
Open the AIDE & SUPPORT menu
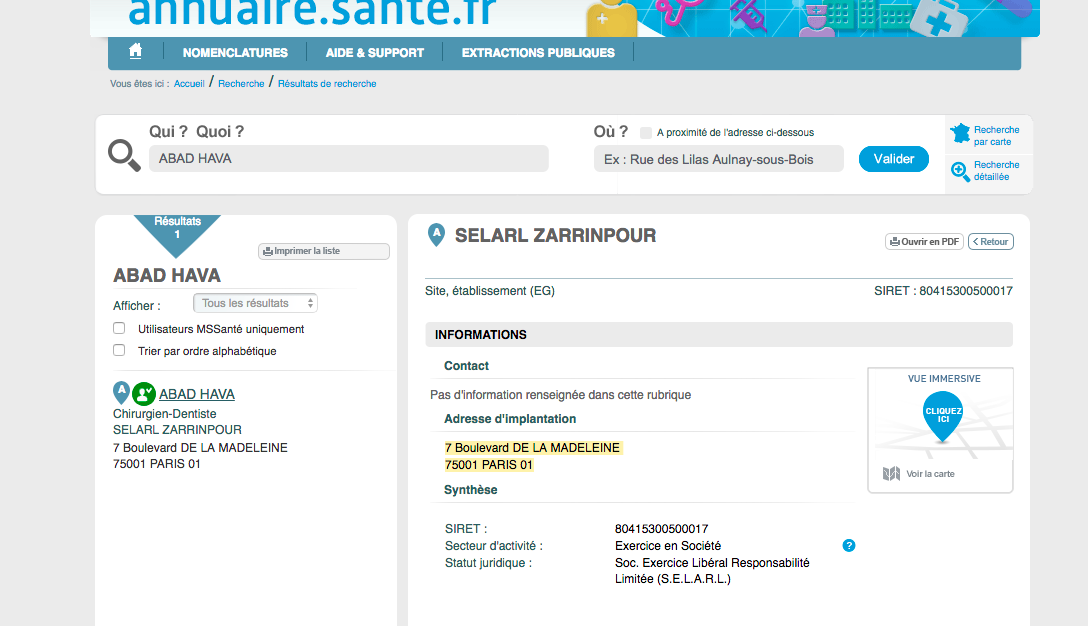[375, 53]
